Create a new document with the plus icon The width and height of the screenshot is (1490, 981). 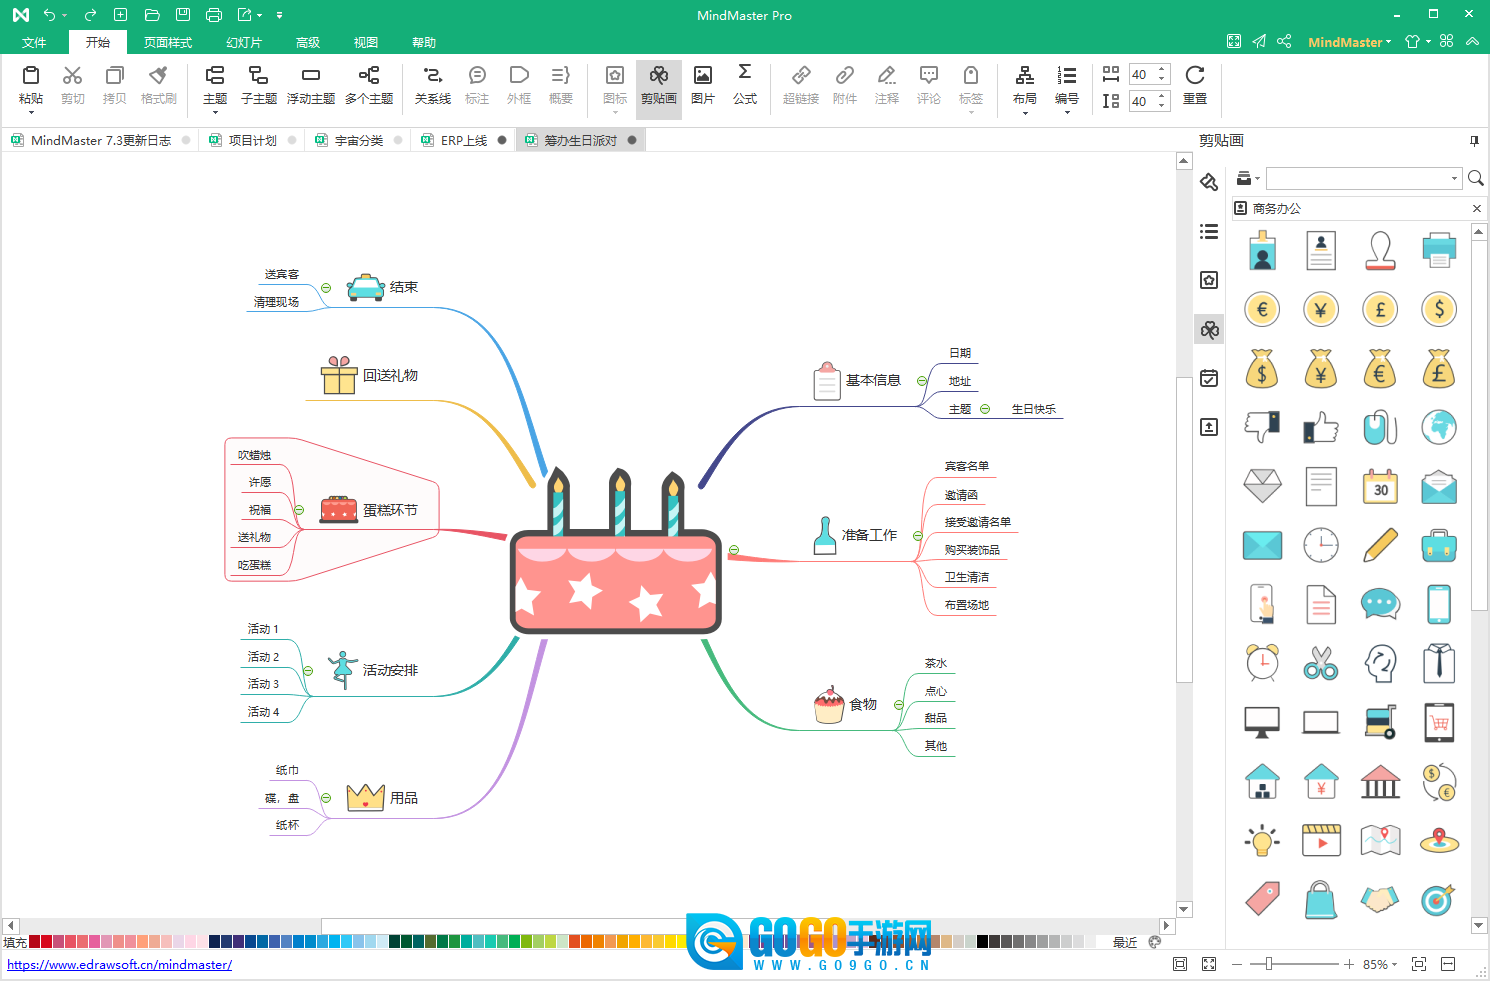click(x=120, y=15)
